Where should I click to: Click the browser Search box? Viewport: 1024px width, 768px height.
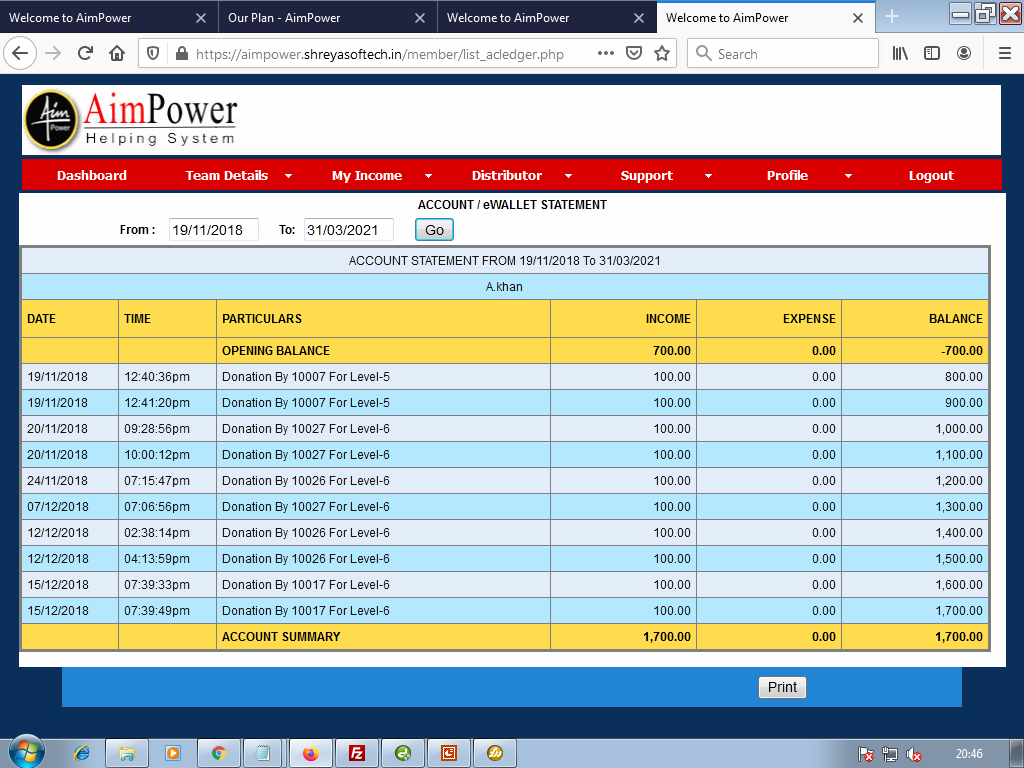pyautogui.click(x=782, y=54)
